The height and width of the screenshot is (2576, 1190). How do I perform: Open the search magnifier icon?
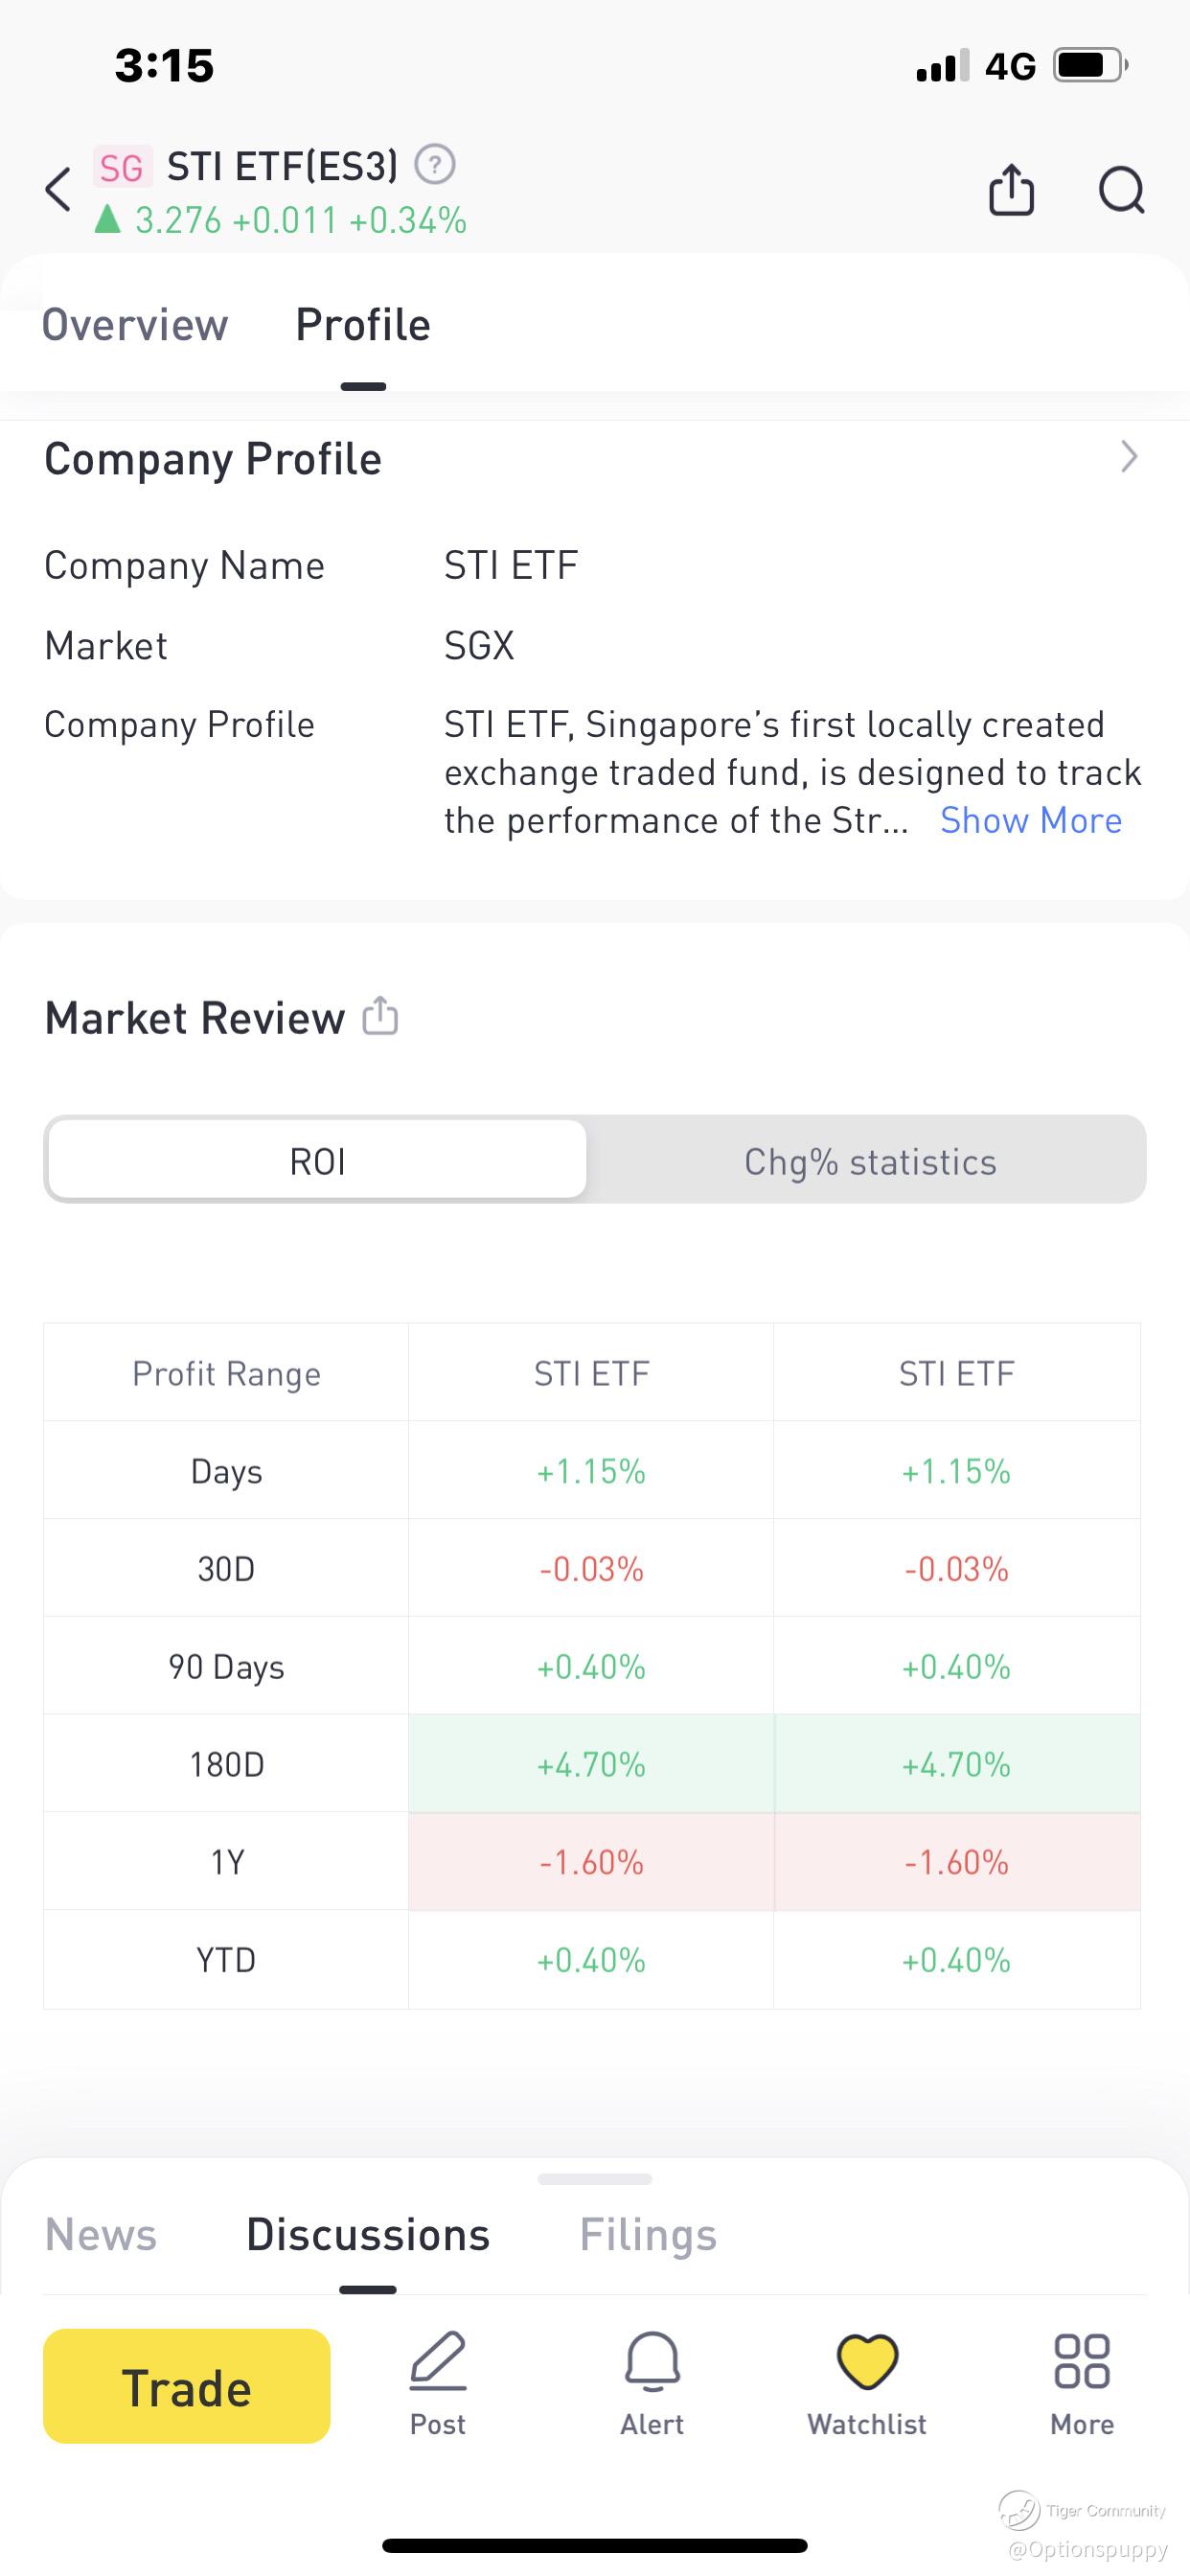1121,190
